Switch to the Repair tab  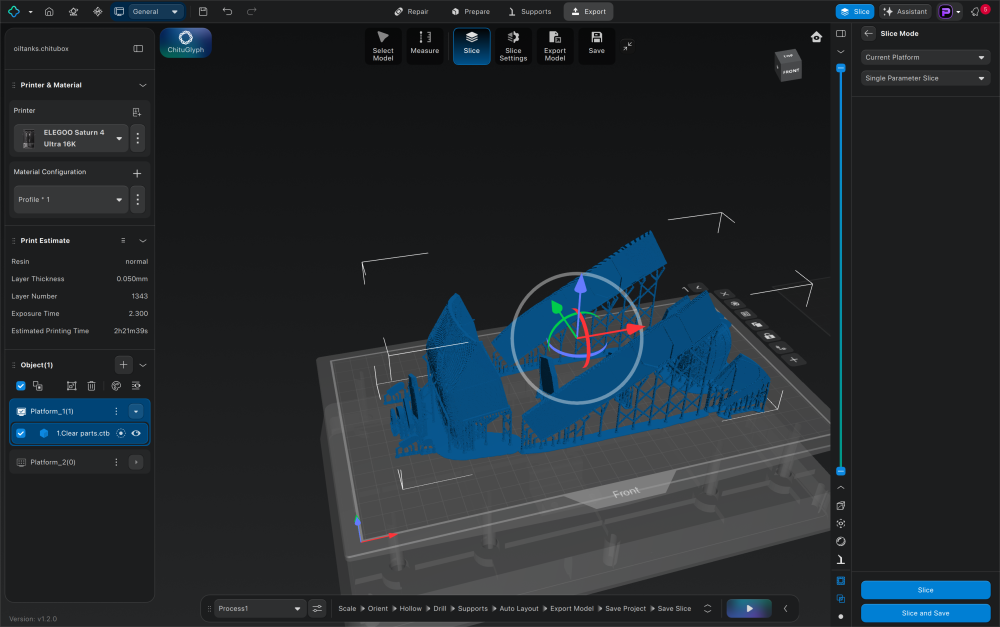(411, 11)
